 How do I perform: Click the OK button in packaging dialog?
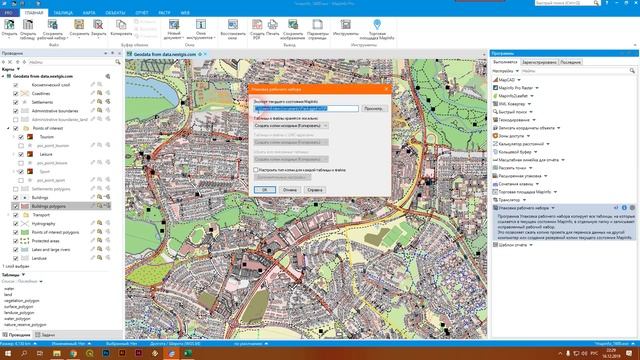pos(264,190)
